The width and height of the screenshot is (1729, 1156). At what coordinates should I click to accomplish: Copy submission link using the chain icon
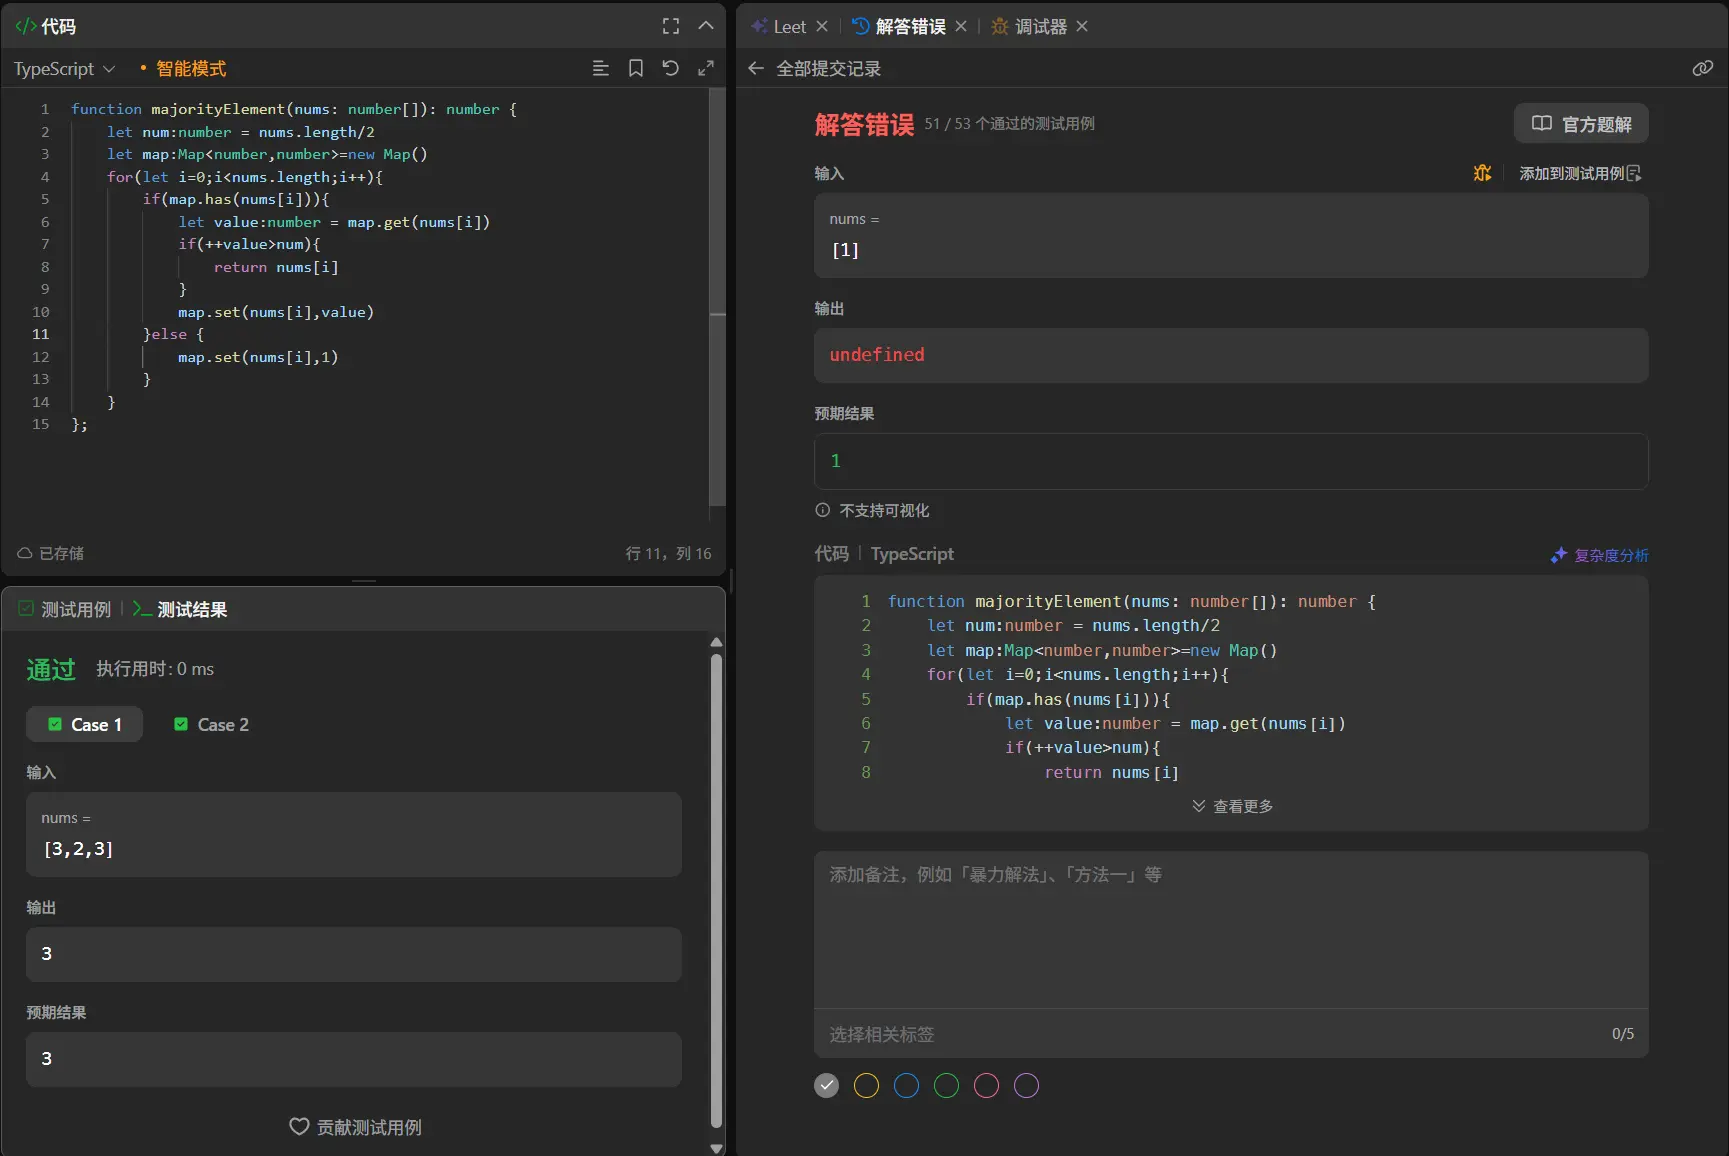tap(1702, 68)
